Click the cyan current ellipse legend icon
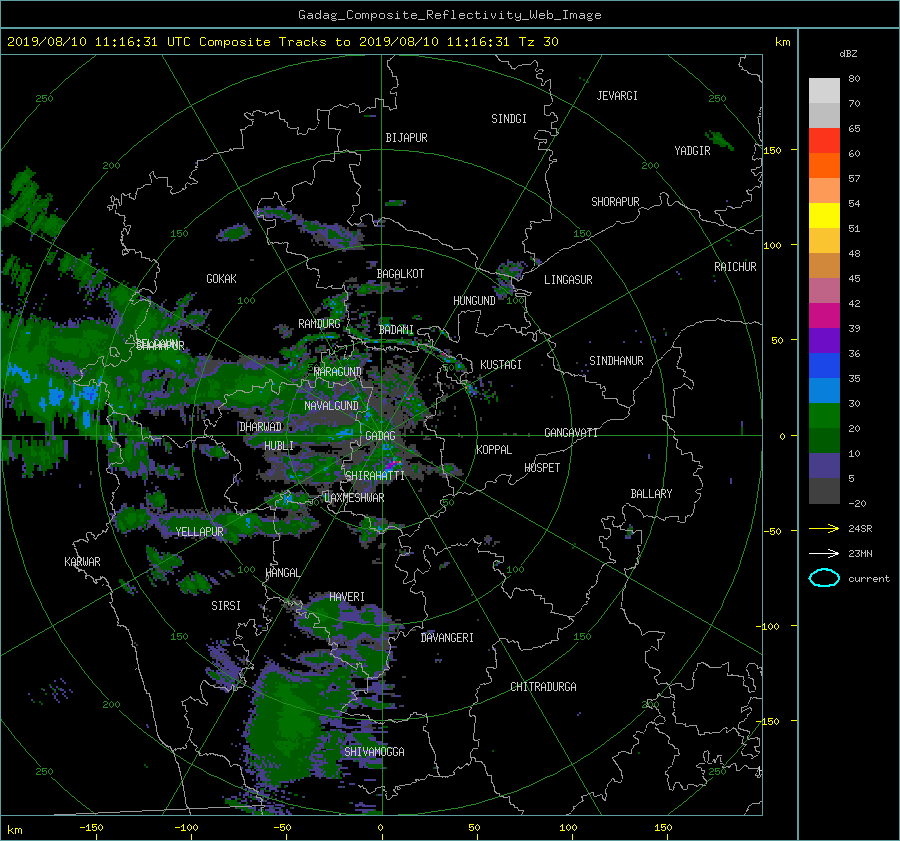 click(824, 578)
